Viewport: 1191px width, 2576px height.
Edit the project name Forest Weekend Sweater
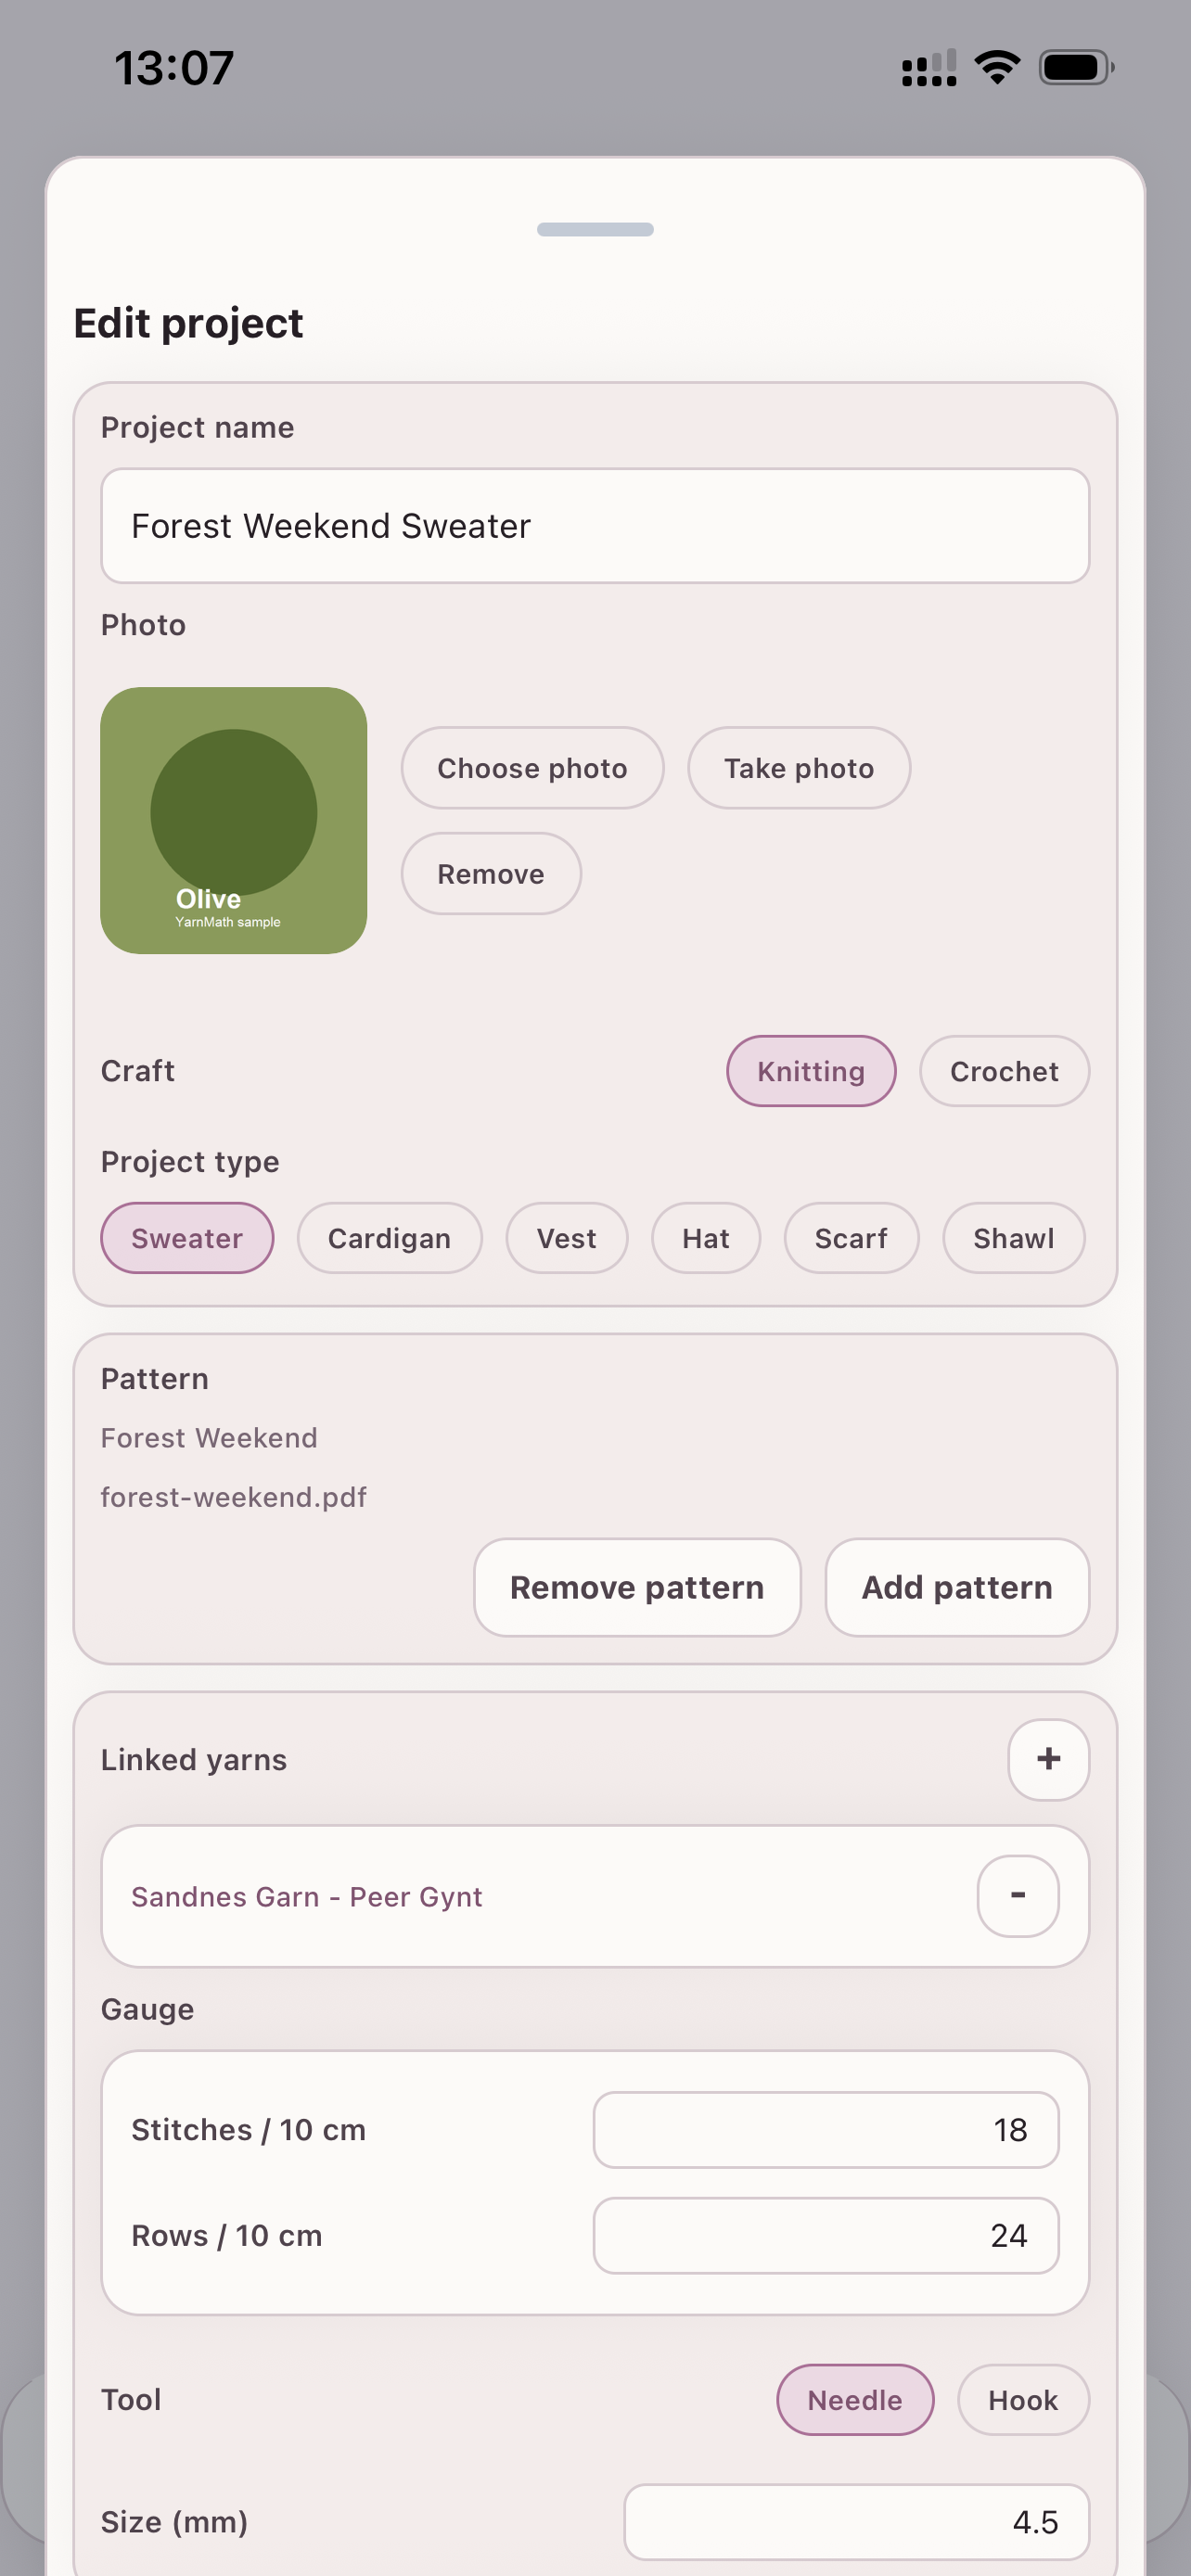595,526
